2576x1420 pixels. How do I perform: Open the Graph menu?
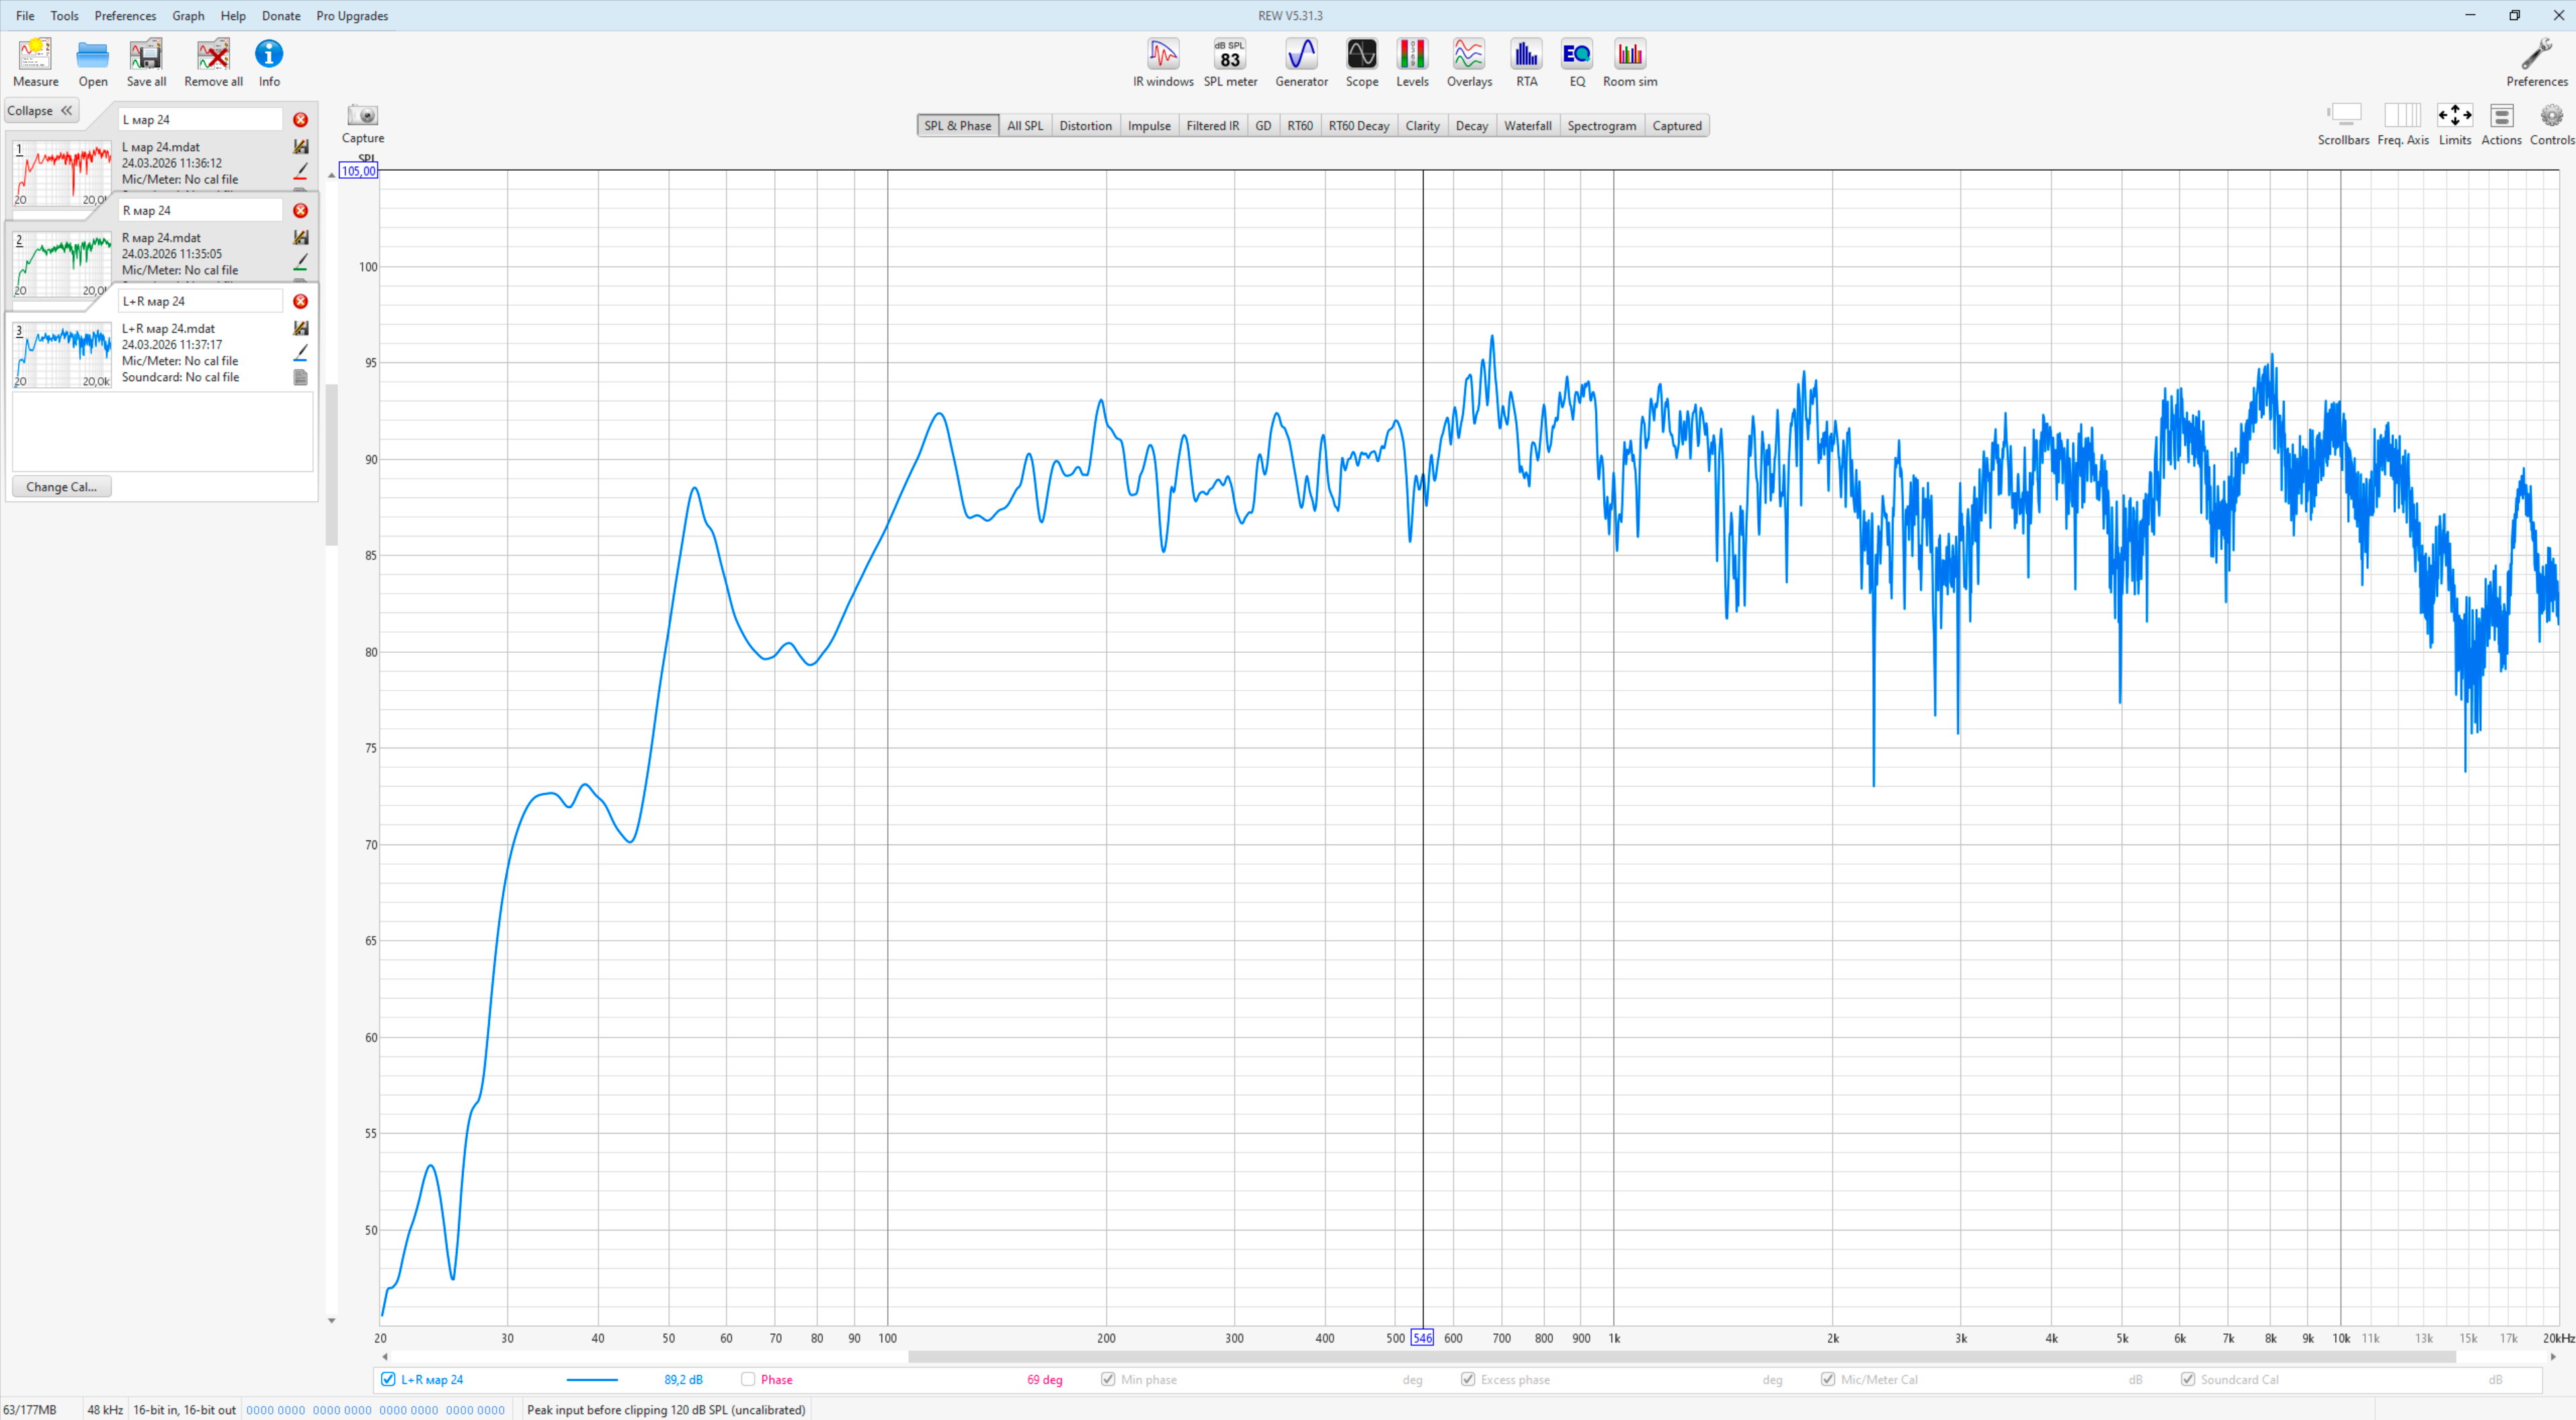click(188, 16)
